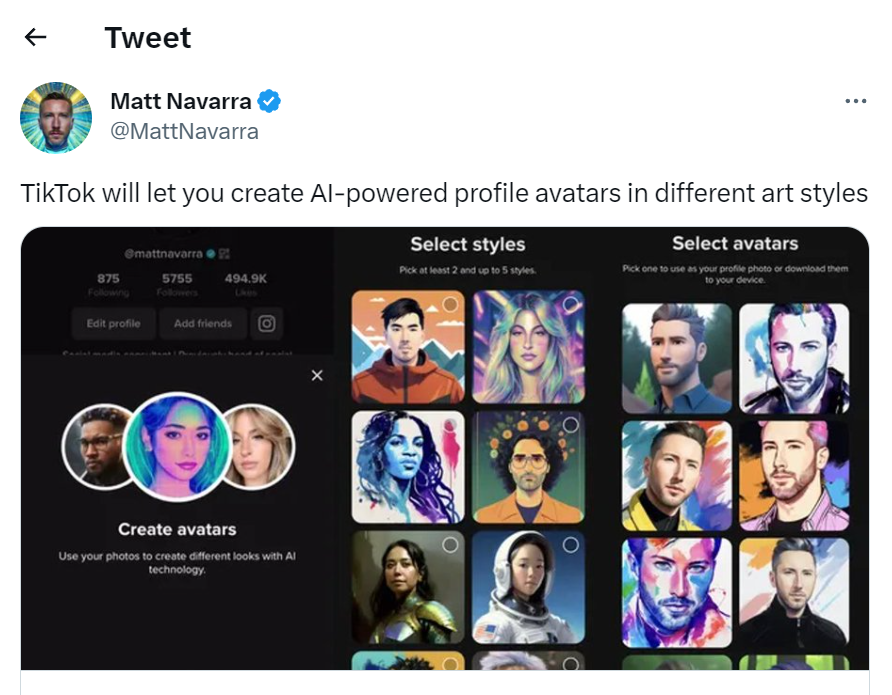Open Matt Navarra's profile avatar

pyautogui.click(x=56, y=117)
